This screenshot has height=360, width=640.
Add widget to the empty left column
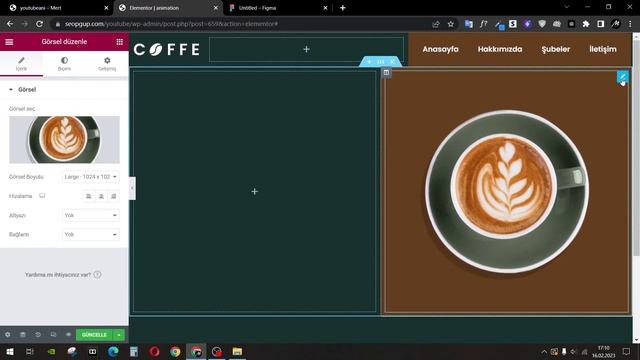(254, 191)
